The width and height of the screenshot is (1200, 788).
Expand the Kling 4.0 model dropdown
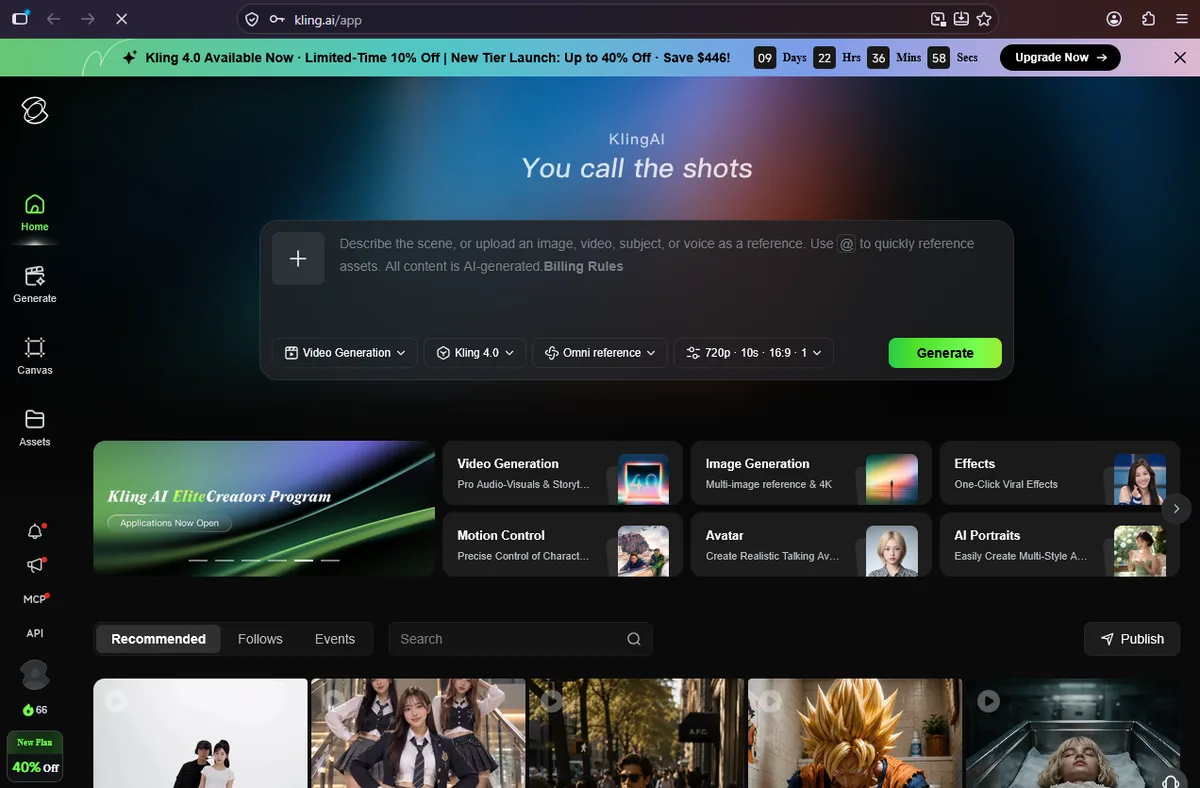click(x=475, y=353)
